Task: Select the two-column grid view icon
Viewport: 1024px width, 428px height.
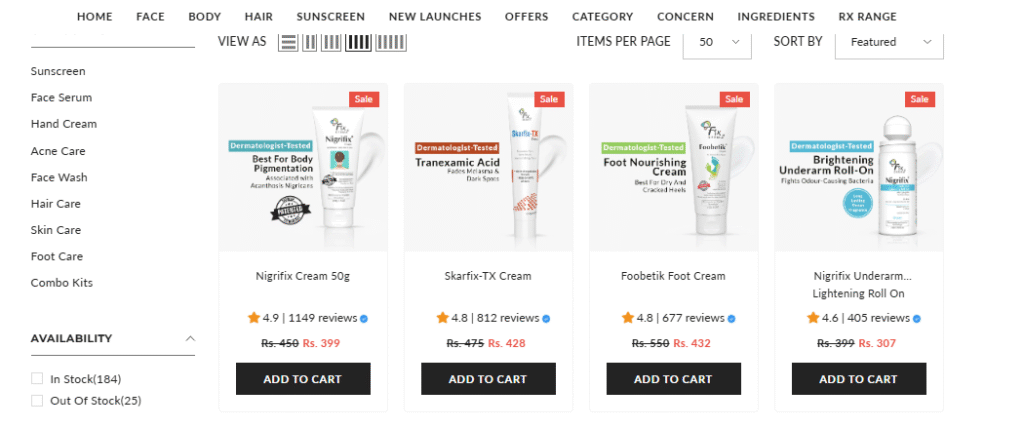Action: pos(310,42)
